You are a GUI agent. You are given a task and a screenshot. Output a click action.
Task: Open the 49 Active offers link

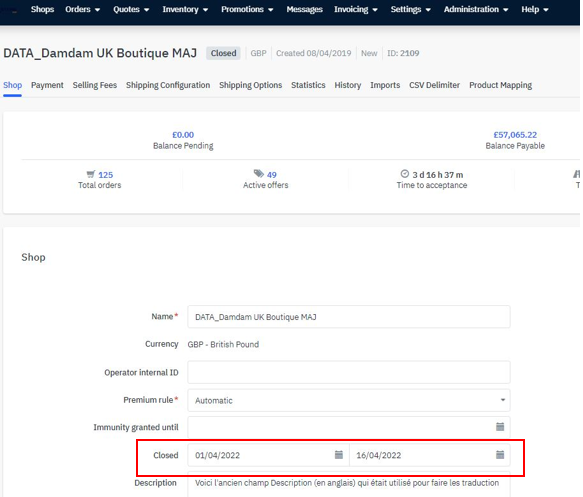(x=272, y=175)
